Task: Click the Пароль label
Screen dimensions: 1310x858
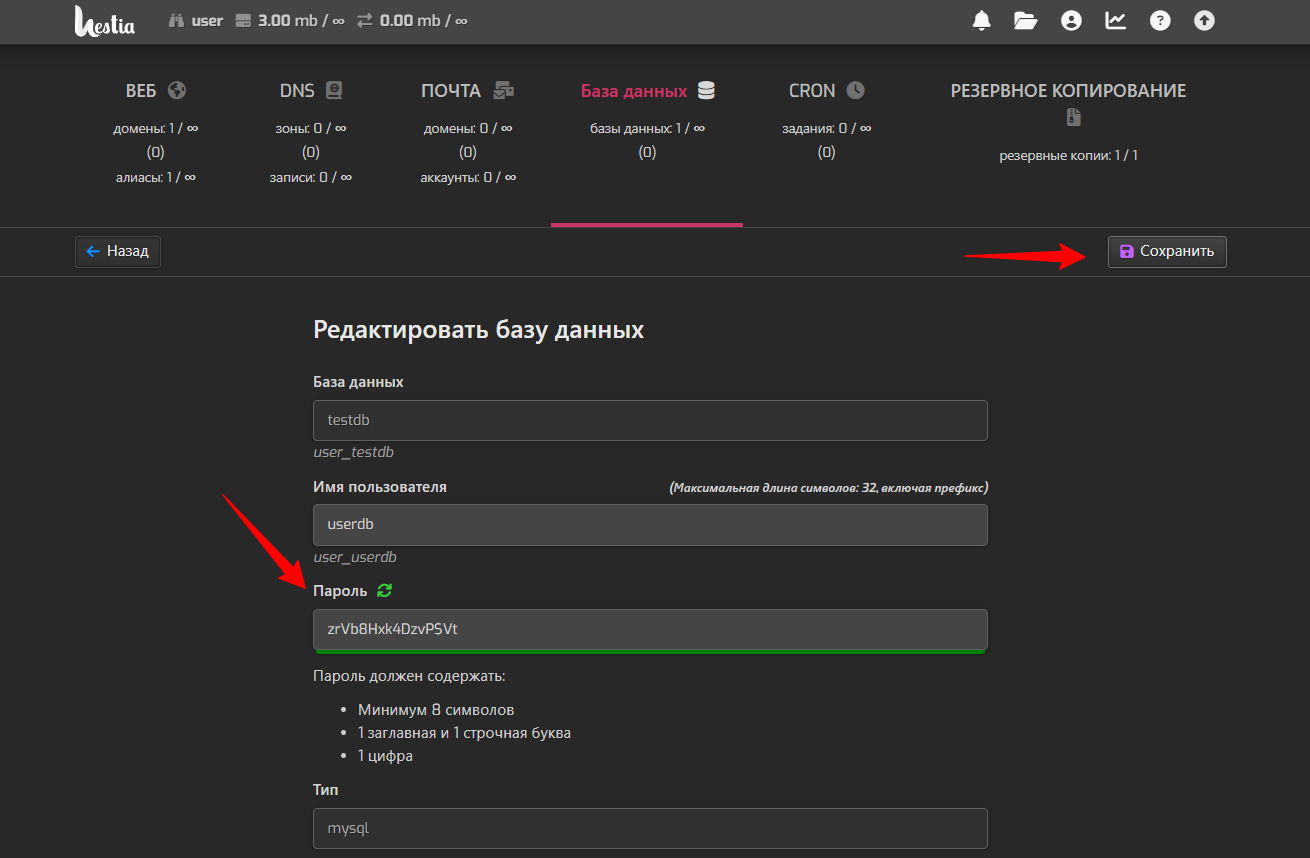Action: point(340,591)
